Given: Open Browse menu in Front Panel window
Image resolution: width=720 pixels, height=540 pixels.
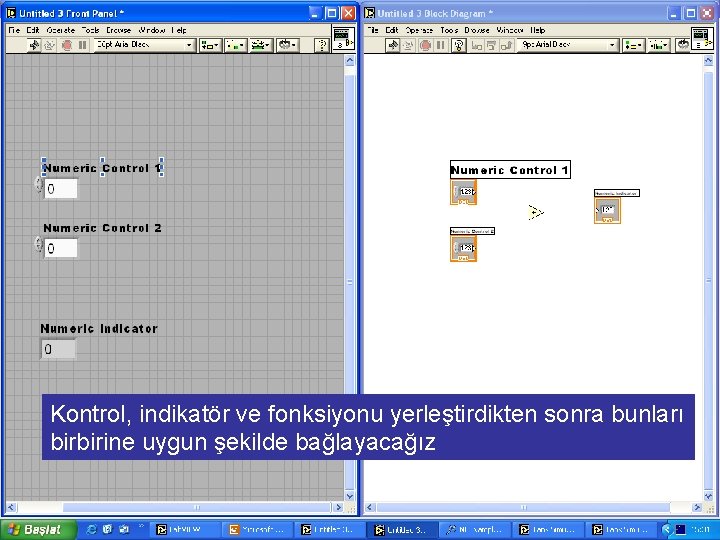Looking at the screenshot, I should (x=119, y=30).
